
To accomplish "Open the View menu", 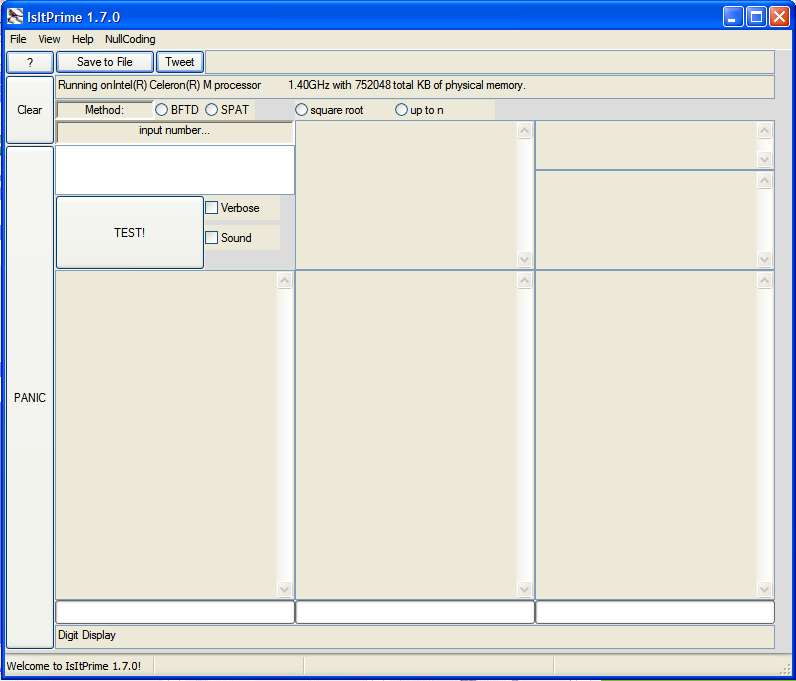I will click(x=49, y=39).
